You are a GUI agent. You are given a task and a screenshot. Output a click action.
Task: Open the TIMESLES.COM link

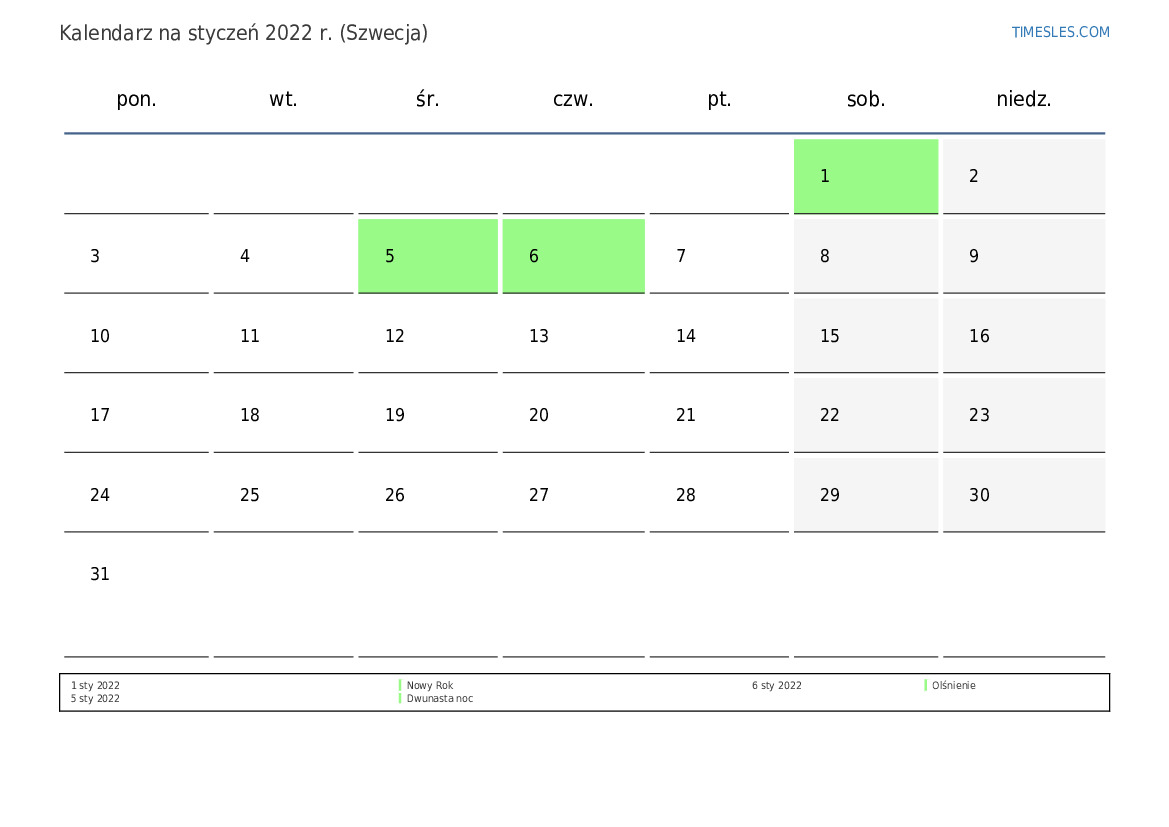[x=1060, y=32]
